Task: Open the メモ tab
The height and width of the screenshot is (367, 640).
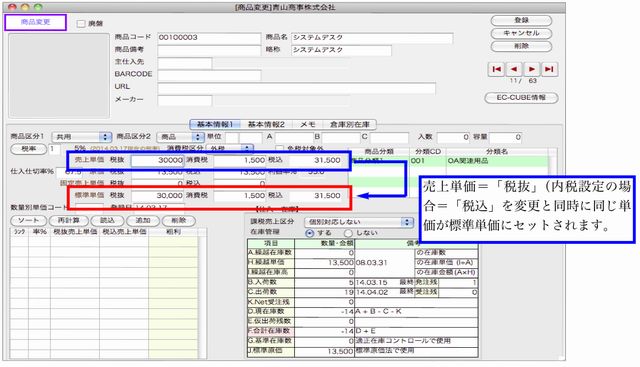Action: (x=307, y=125)
